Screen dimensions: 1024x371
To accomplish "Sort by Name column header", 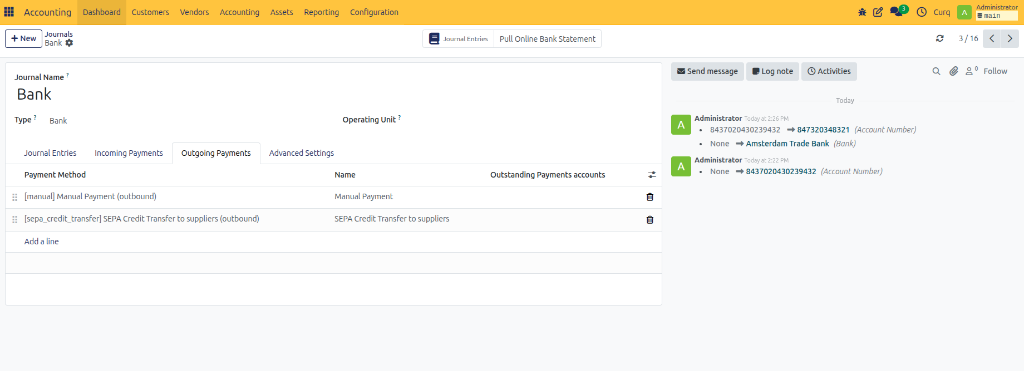I will [345, 175].
